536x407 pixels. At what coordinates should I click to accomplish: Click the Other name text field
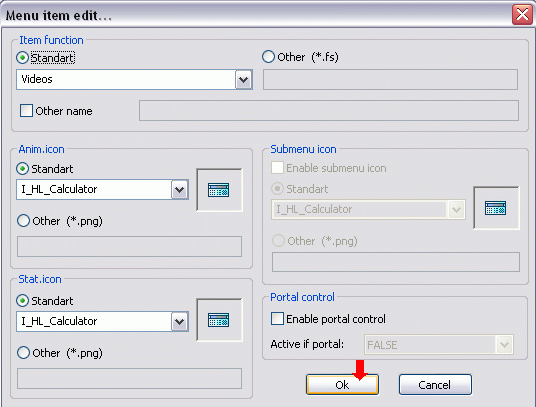(x=329, y=110)
